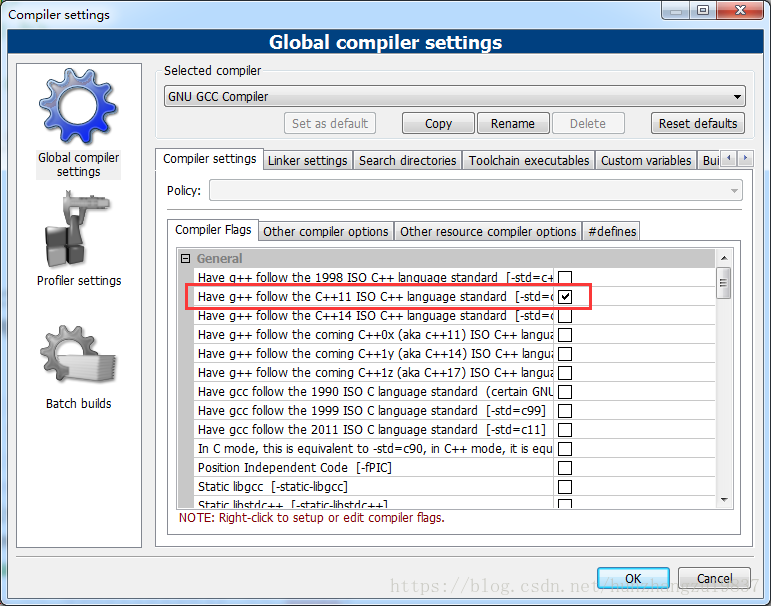Viewport: 771px width, 606px height.
Task: Click the Rename compiler button
Action: (x=513, y=123)
